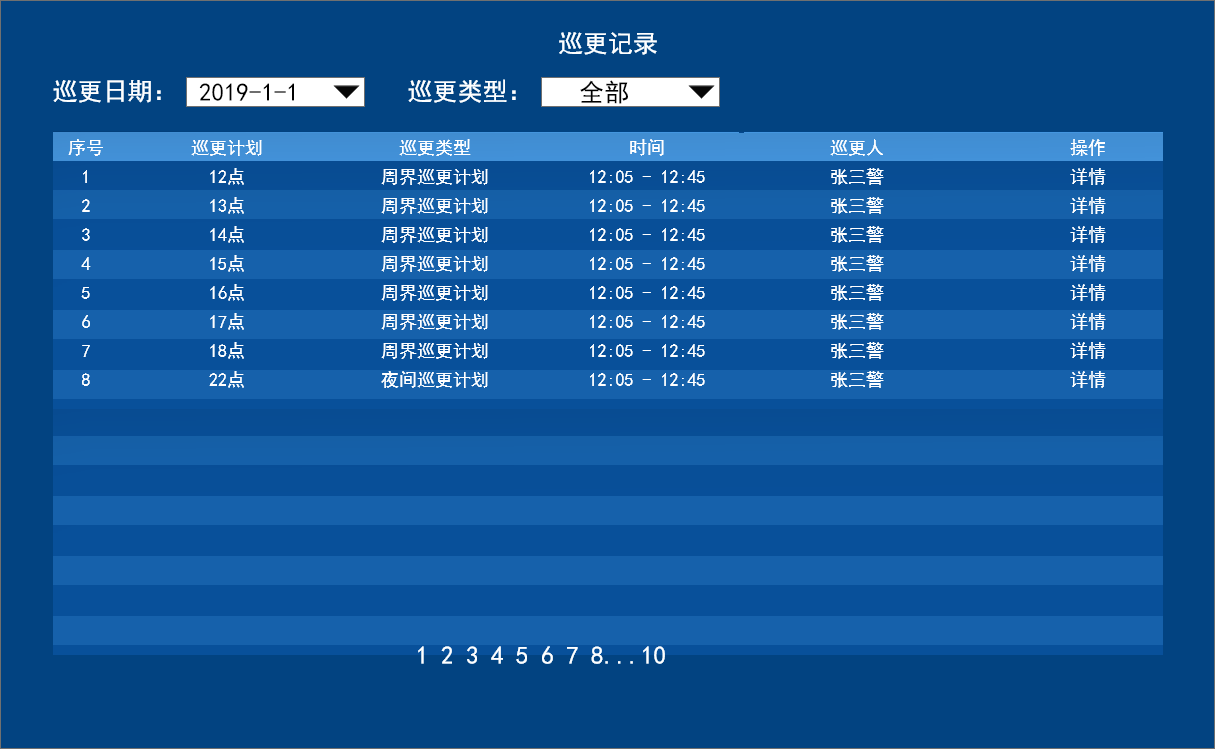View 详情 for the 17点 patrol row
The image size is (1215, 749).
click(1087, 322)
